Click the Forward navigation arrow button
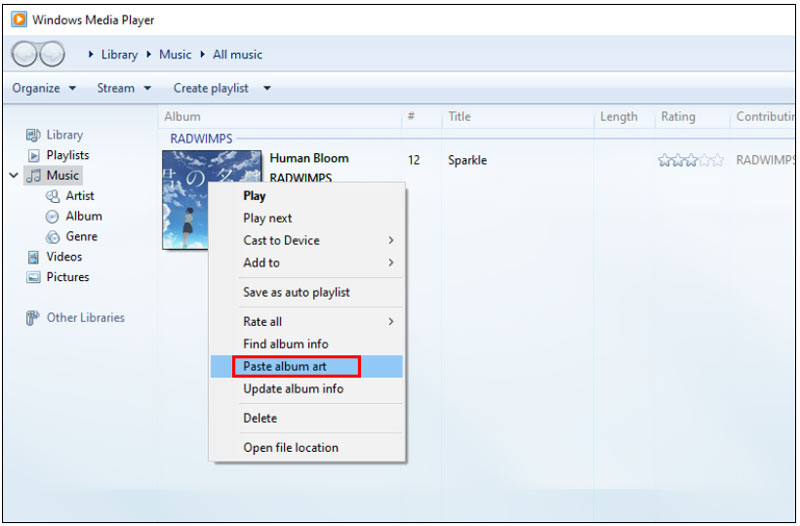800x526 pixels. pos(52,54)
